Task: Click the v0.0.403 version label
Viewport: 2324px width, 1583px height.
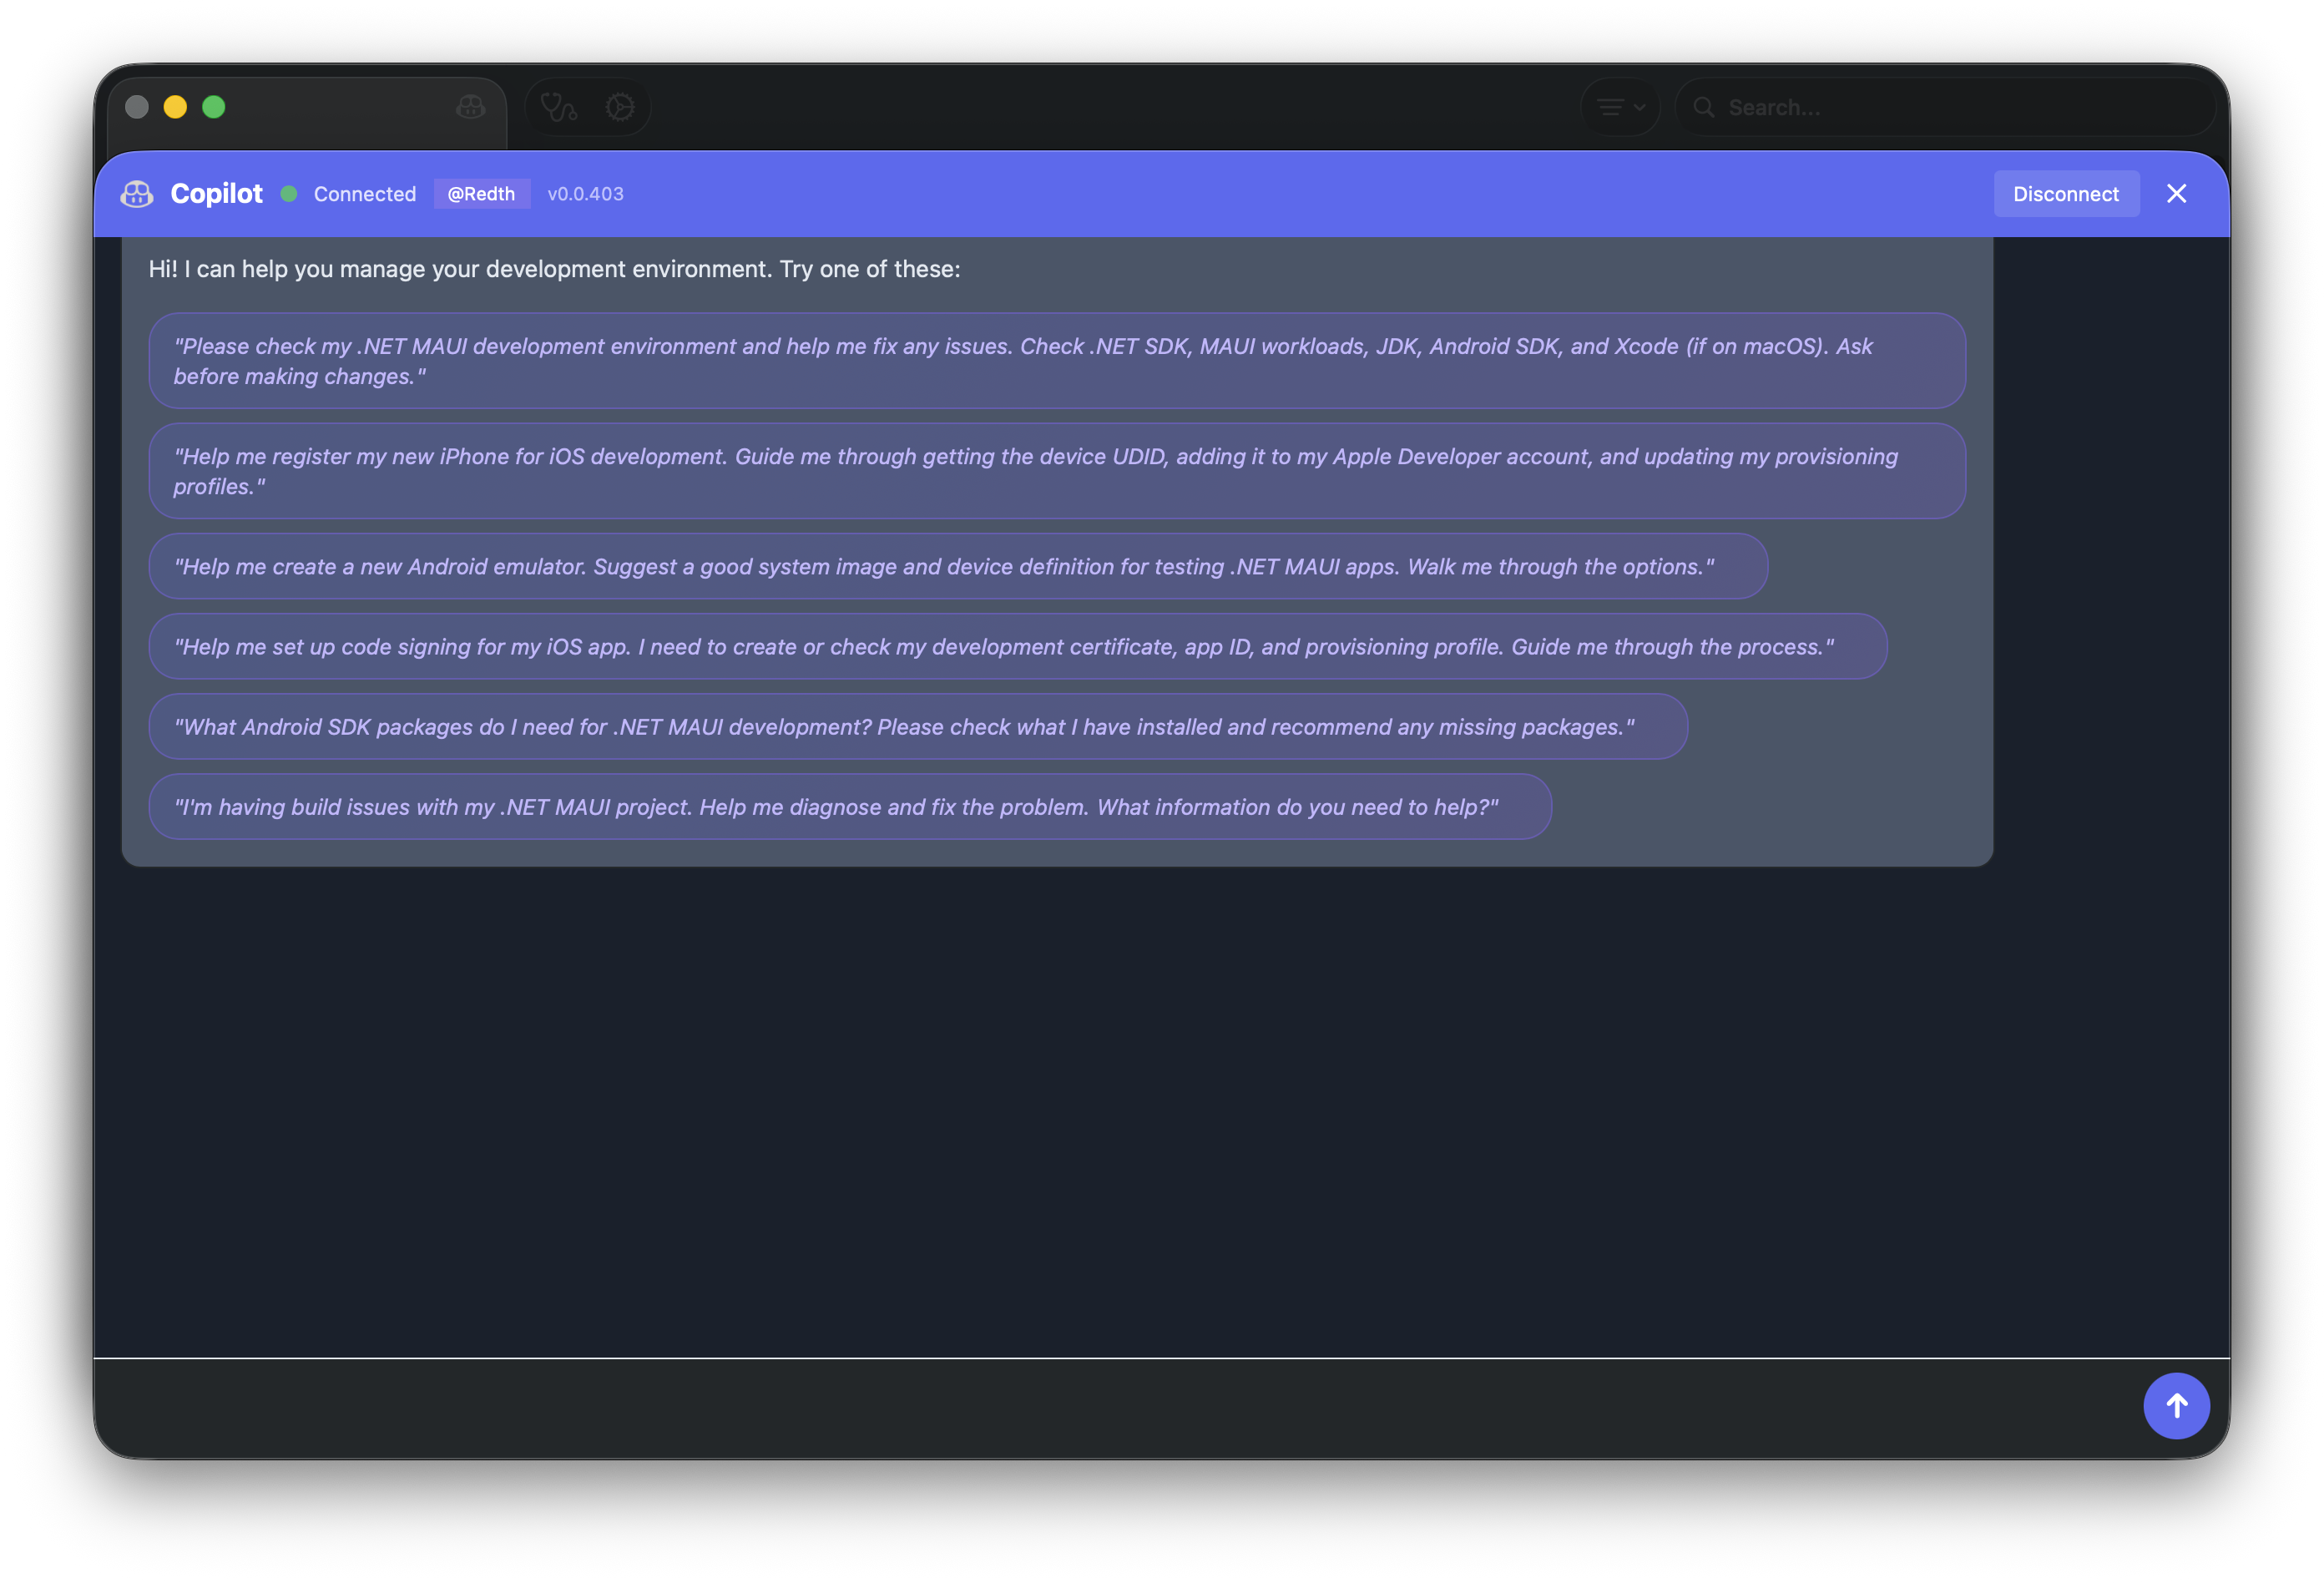Action: pos(585,194)
